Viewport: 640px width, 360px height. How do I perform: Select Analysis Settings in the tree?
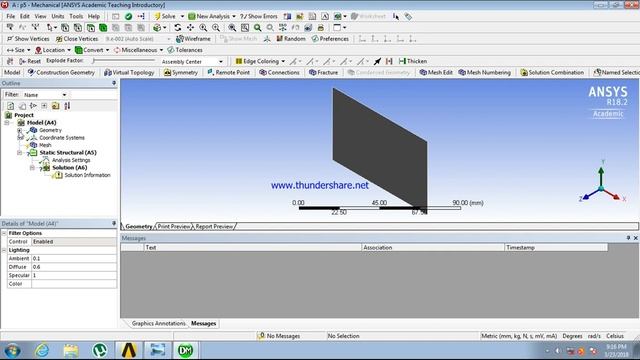click(x=71, y=160)
